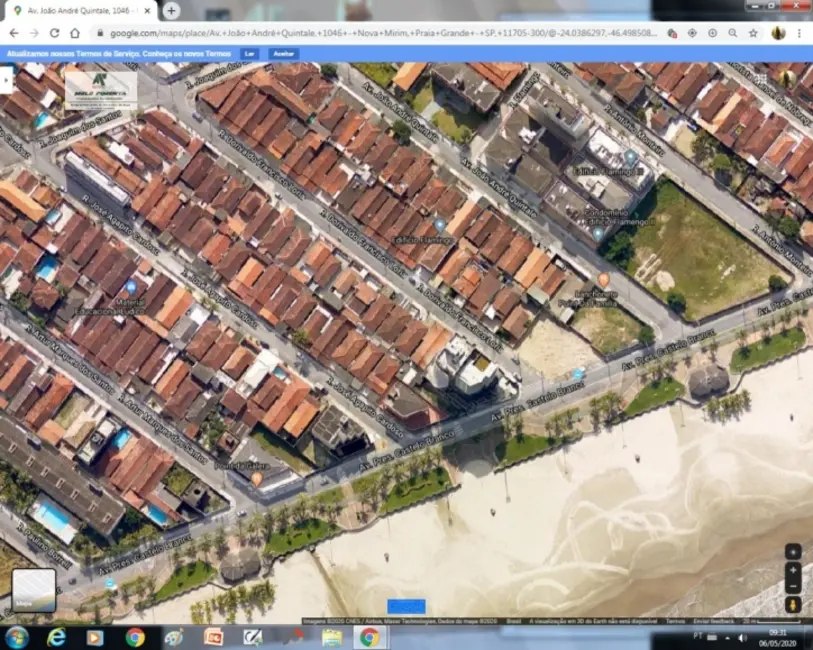Reload the Google Maps page

tap(55, 33)
